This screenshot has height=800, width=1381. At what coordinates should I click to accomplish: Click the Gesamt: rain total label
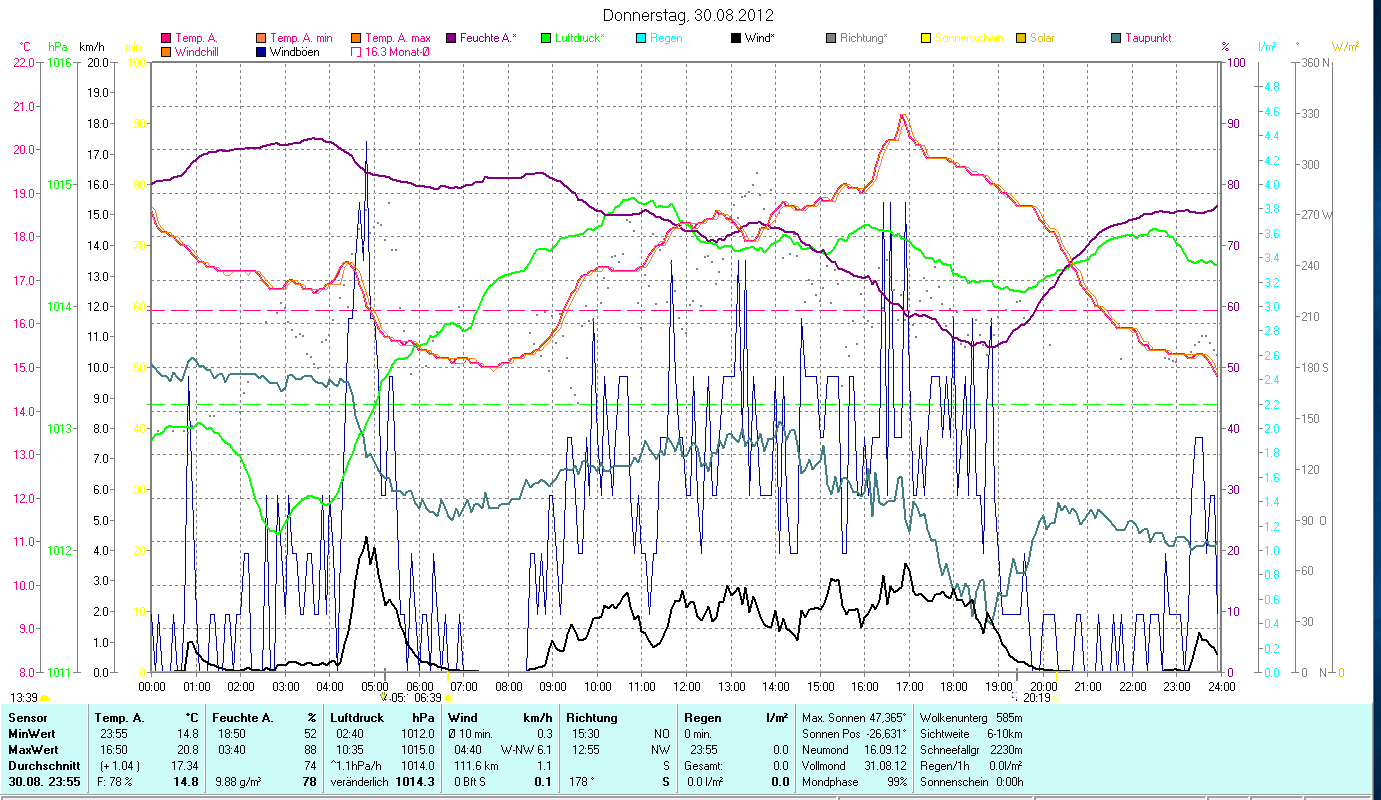[703, 765]
